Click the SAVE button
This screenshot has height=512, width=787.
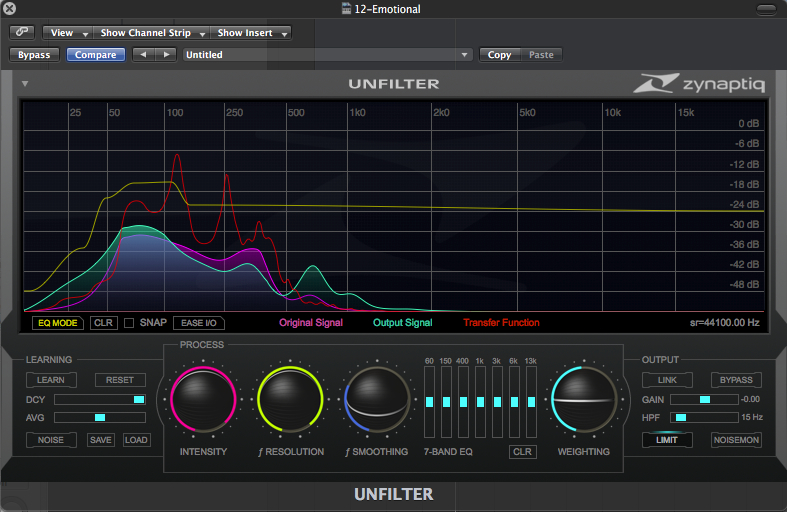pos(100,440)
